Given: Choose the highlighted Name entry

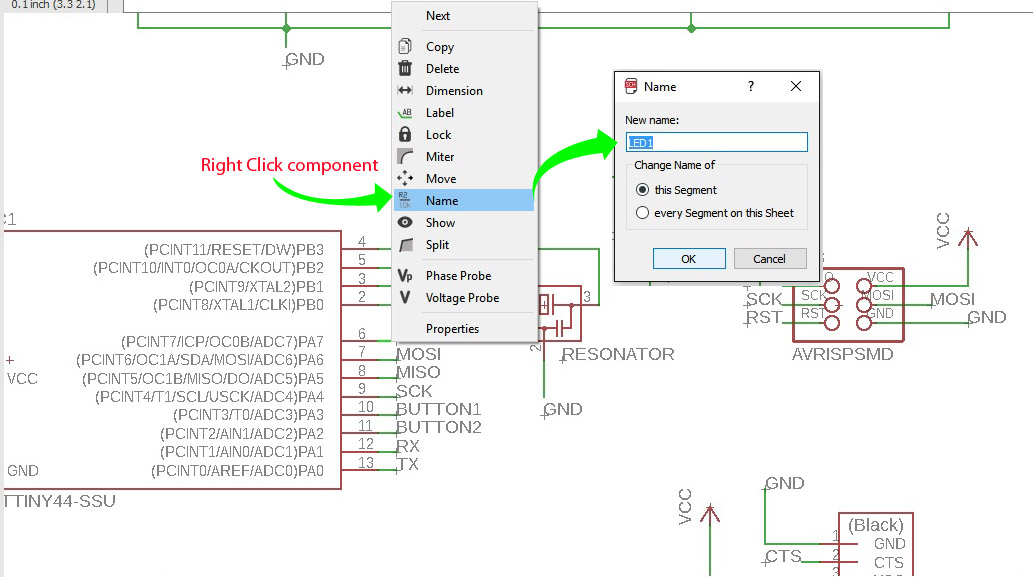Looking at the screenshot, I should pos(464,200).
